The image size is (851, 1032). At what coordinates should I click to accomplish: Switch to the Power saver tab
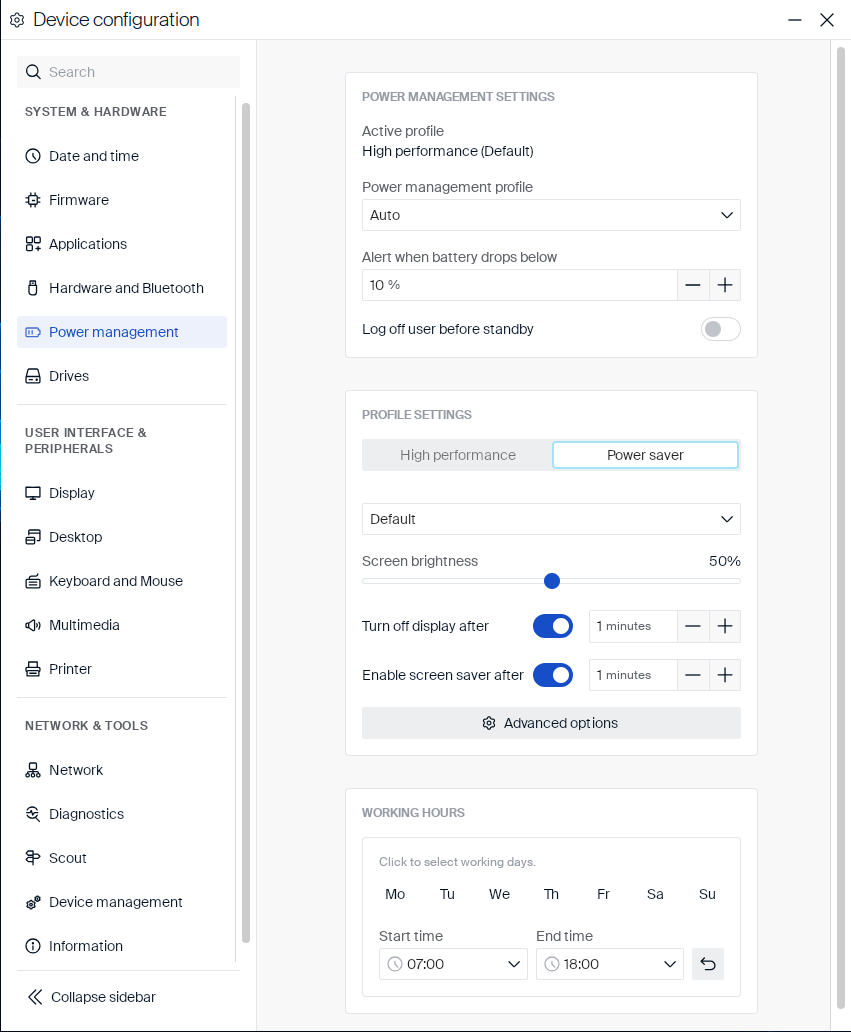click(x=645, y=455)
